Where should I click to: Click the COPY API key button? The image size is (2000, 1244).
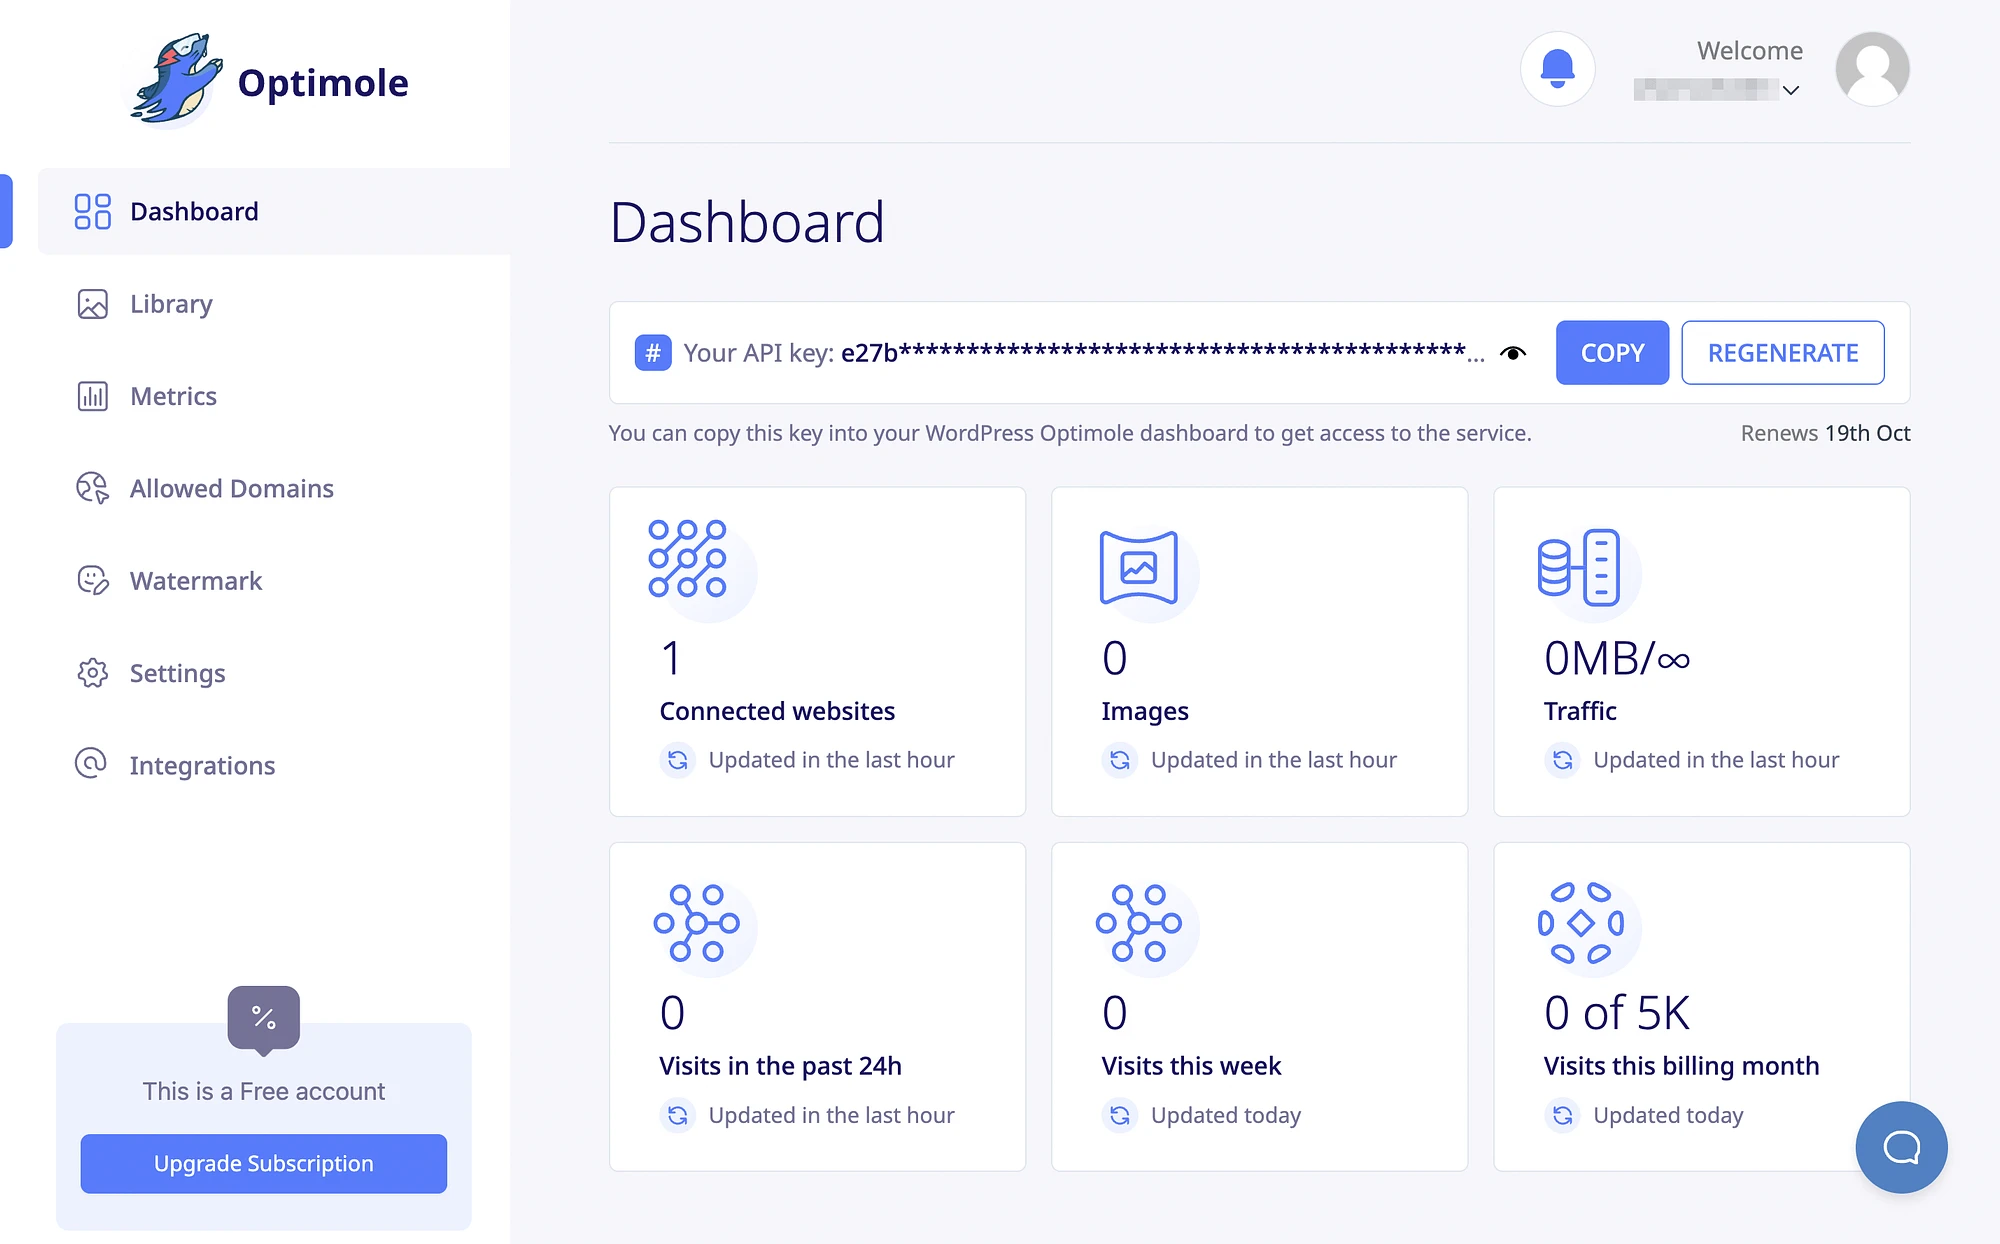point(1610,351)
